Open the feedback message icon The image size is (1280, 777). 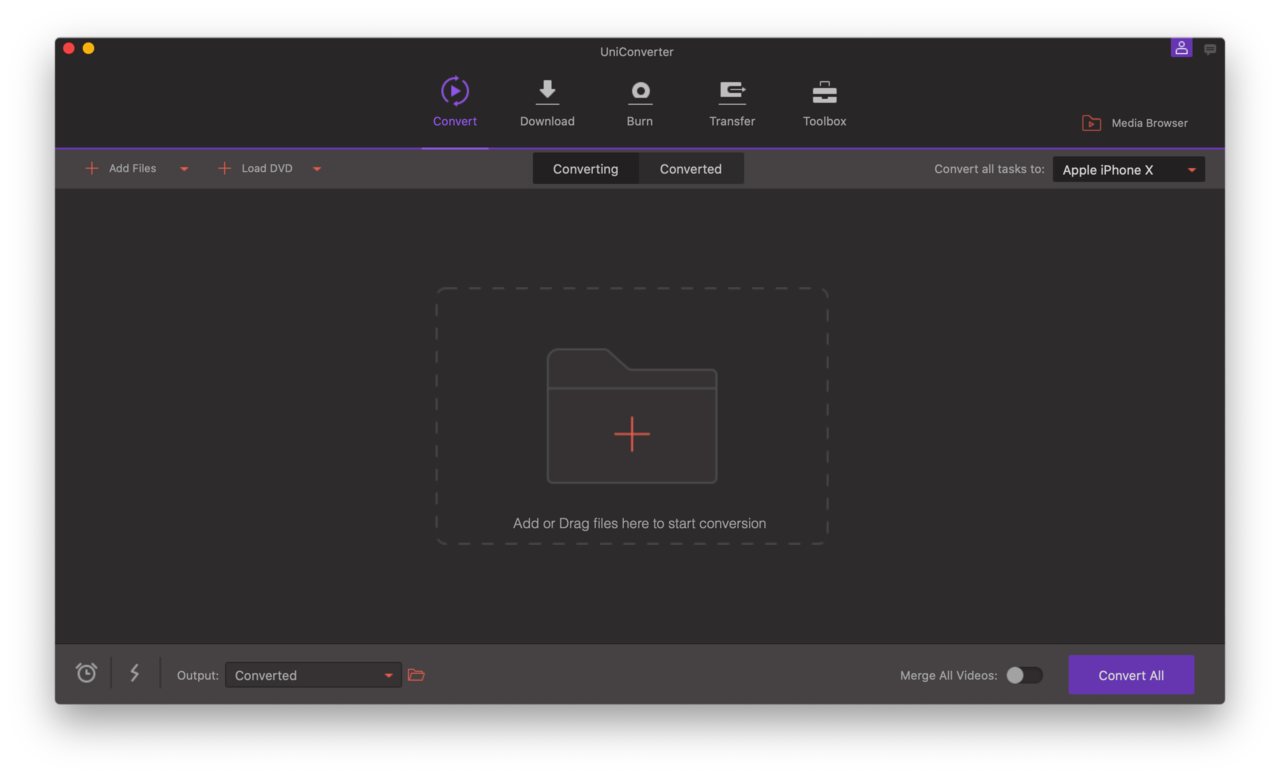(x=1210, y=49)
